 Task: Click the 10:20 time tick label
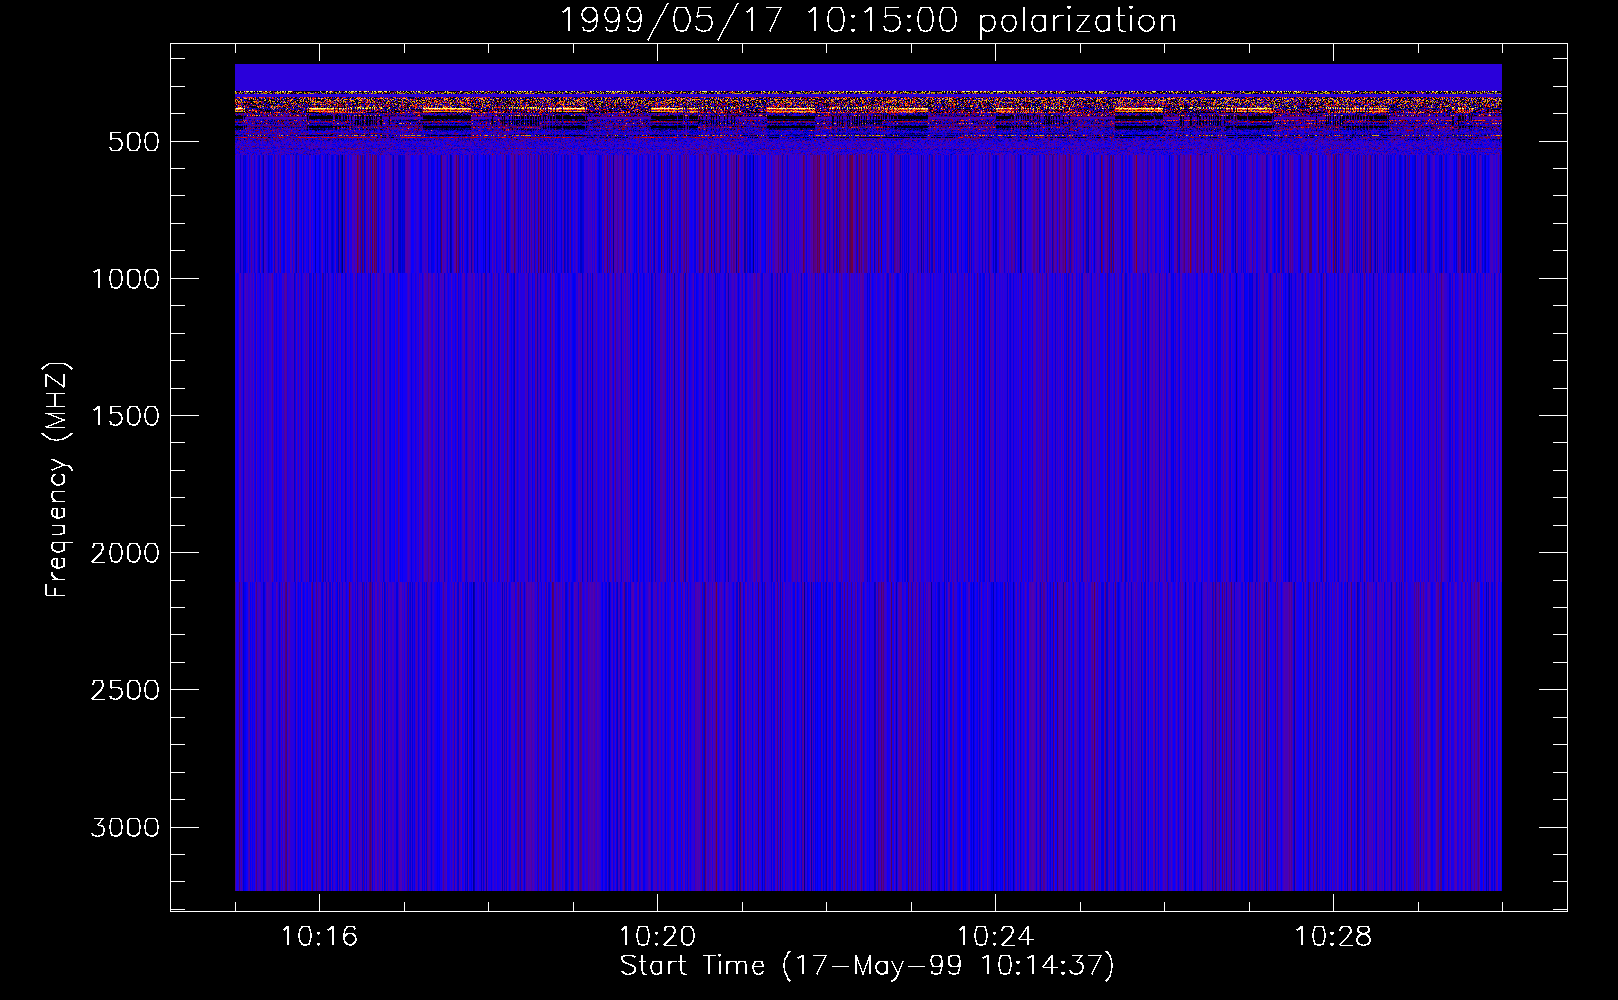click(657, 937)
